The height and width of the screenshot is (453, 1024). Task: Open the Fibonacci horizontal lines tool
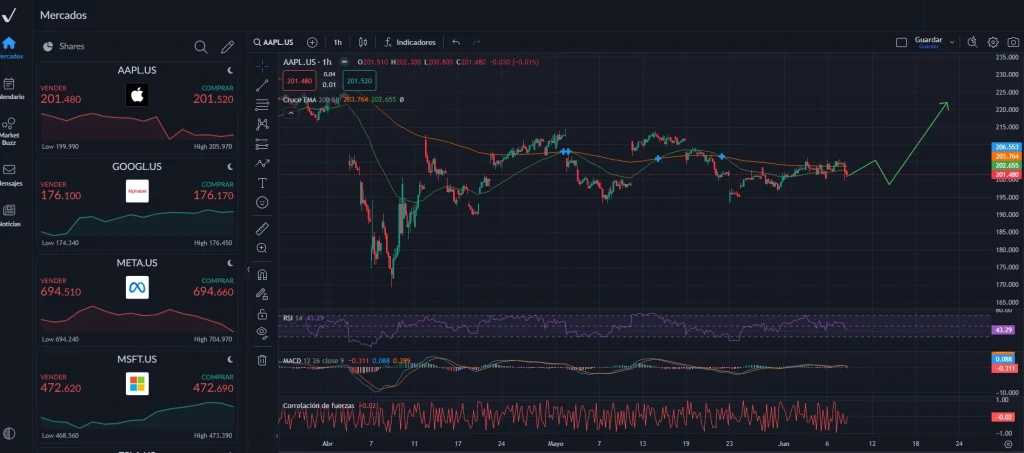click(x=262, y=104)
